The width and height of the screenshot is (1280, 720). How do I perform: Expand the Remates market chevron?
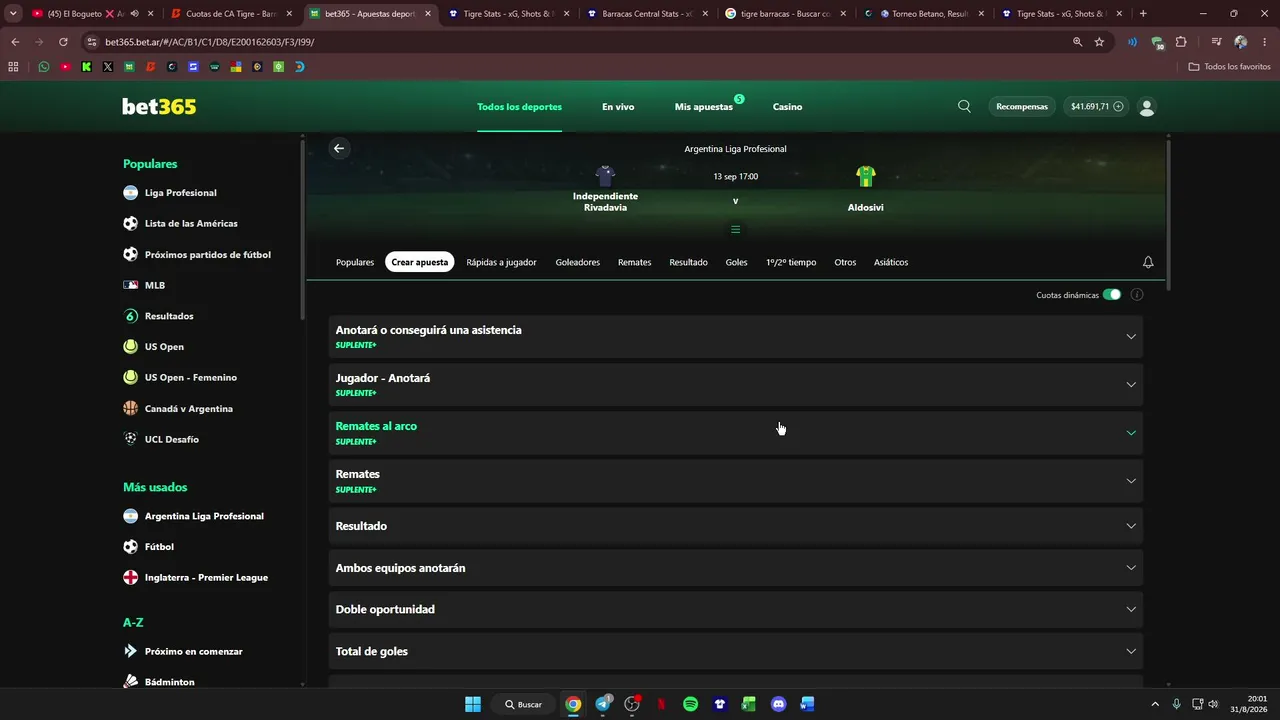tap(1131, 481)
